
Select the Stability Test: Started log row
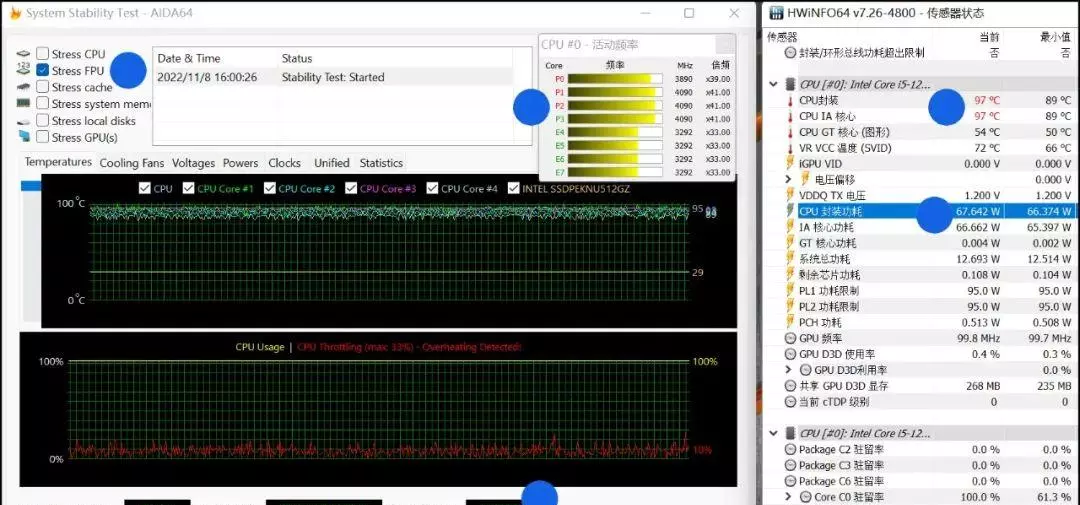tap(333, 77)
